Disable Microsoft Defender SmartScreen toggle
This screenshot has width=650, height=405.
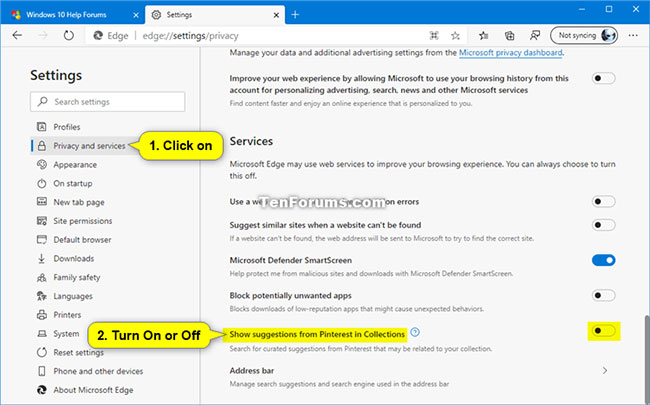tap(604, 260)
